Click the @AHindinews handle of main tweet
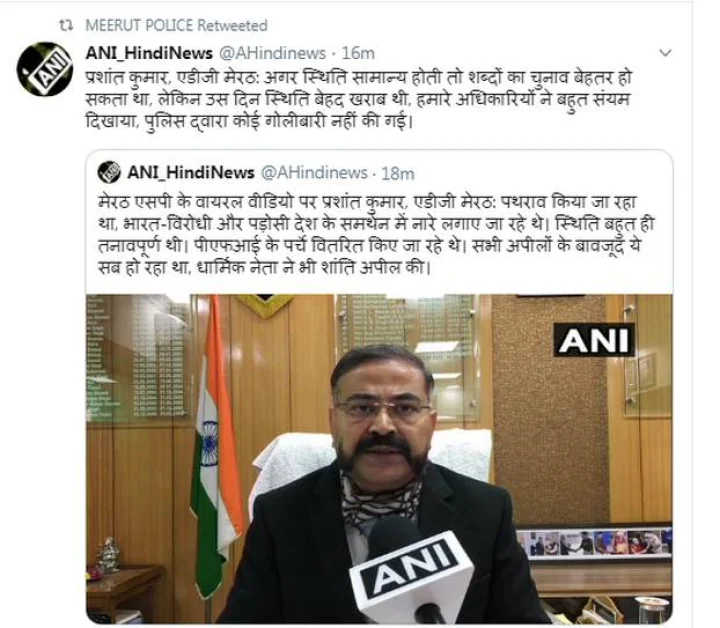Viewport: 720px width, 628px height. click(x=273, y=53)
